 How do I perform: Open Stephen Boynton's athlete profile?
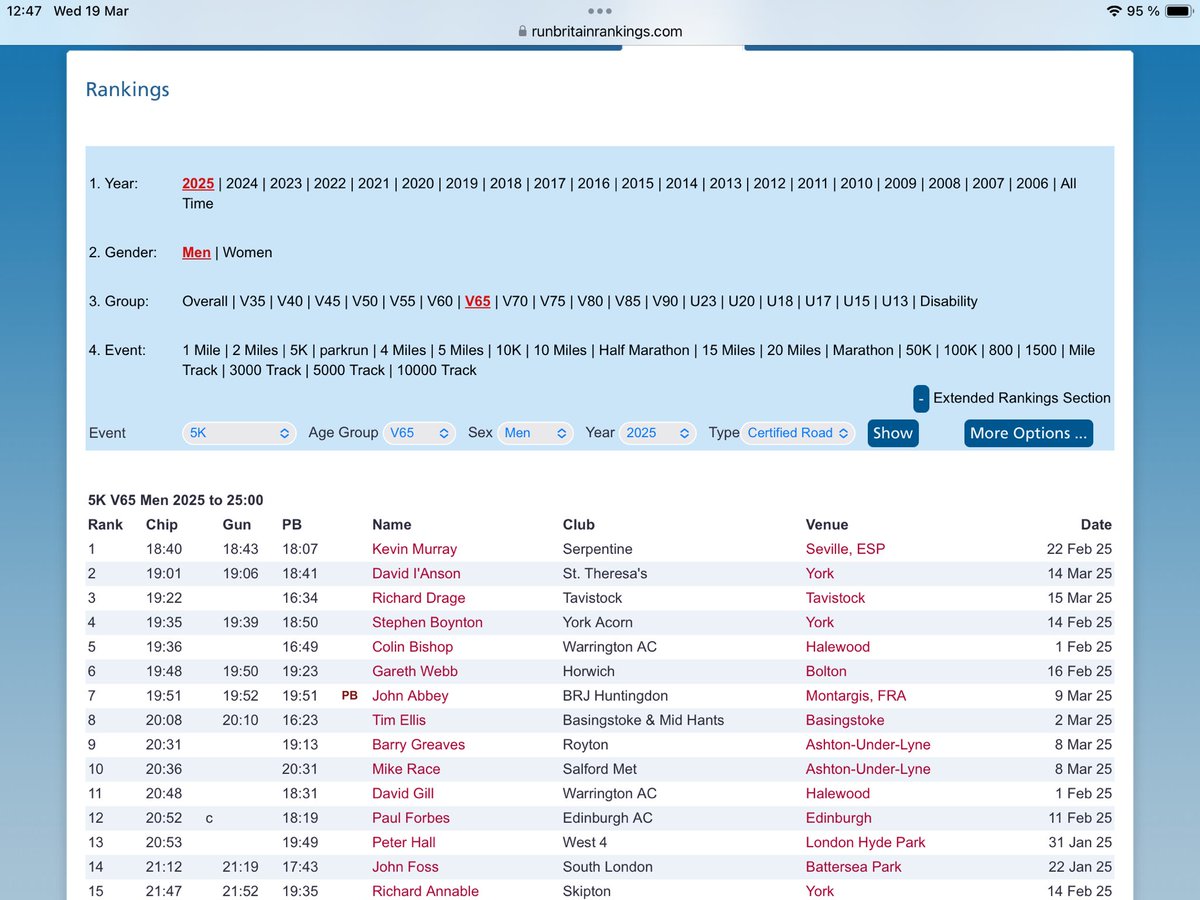coord(427,622)
